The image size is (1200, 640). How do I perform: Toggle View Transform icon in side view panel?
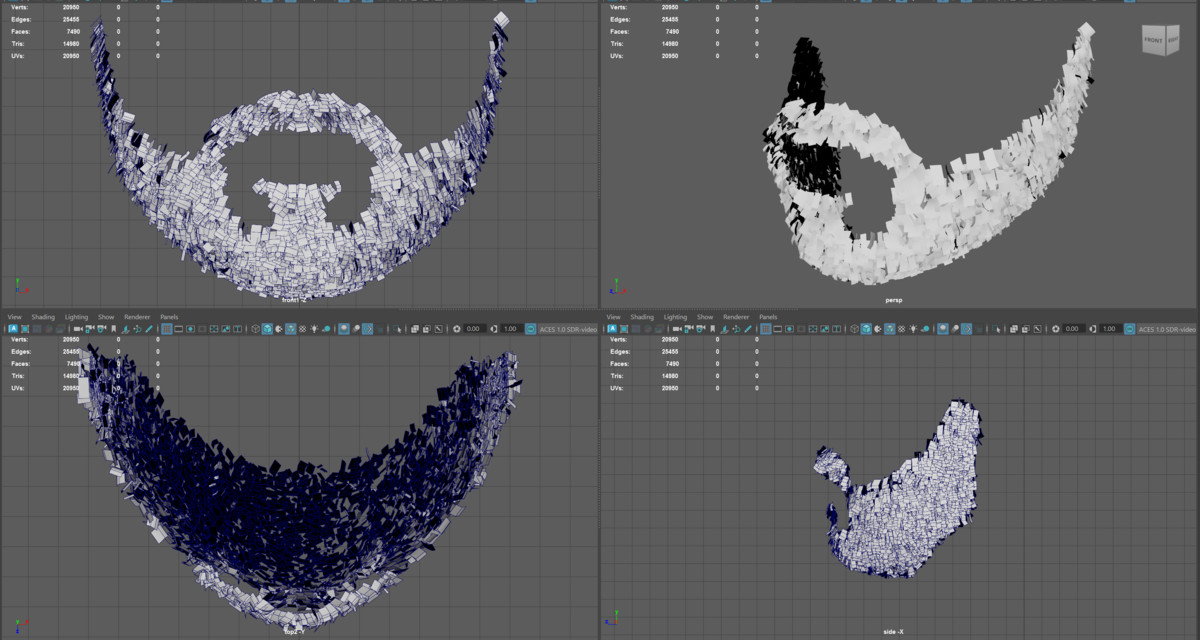[x=1128, y=329]
